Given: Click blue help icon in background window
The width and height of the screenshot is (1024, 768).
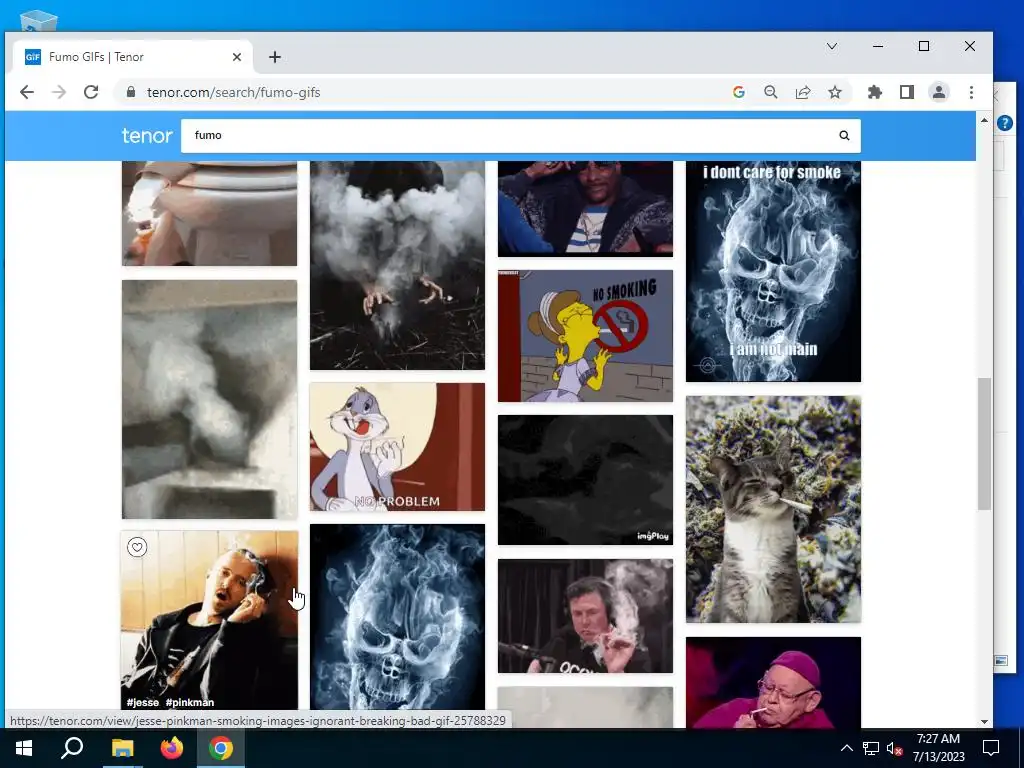Looking at the screenshot, I should click(1005, 123).
